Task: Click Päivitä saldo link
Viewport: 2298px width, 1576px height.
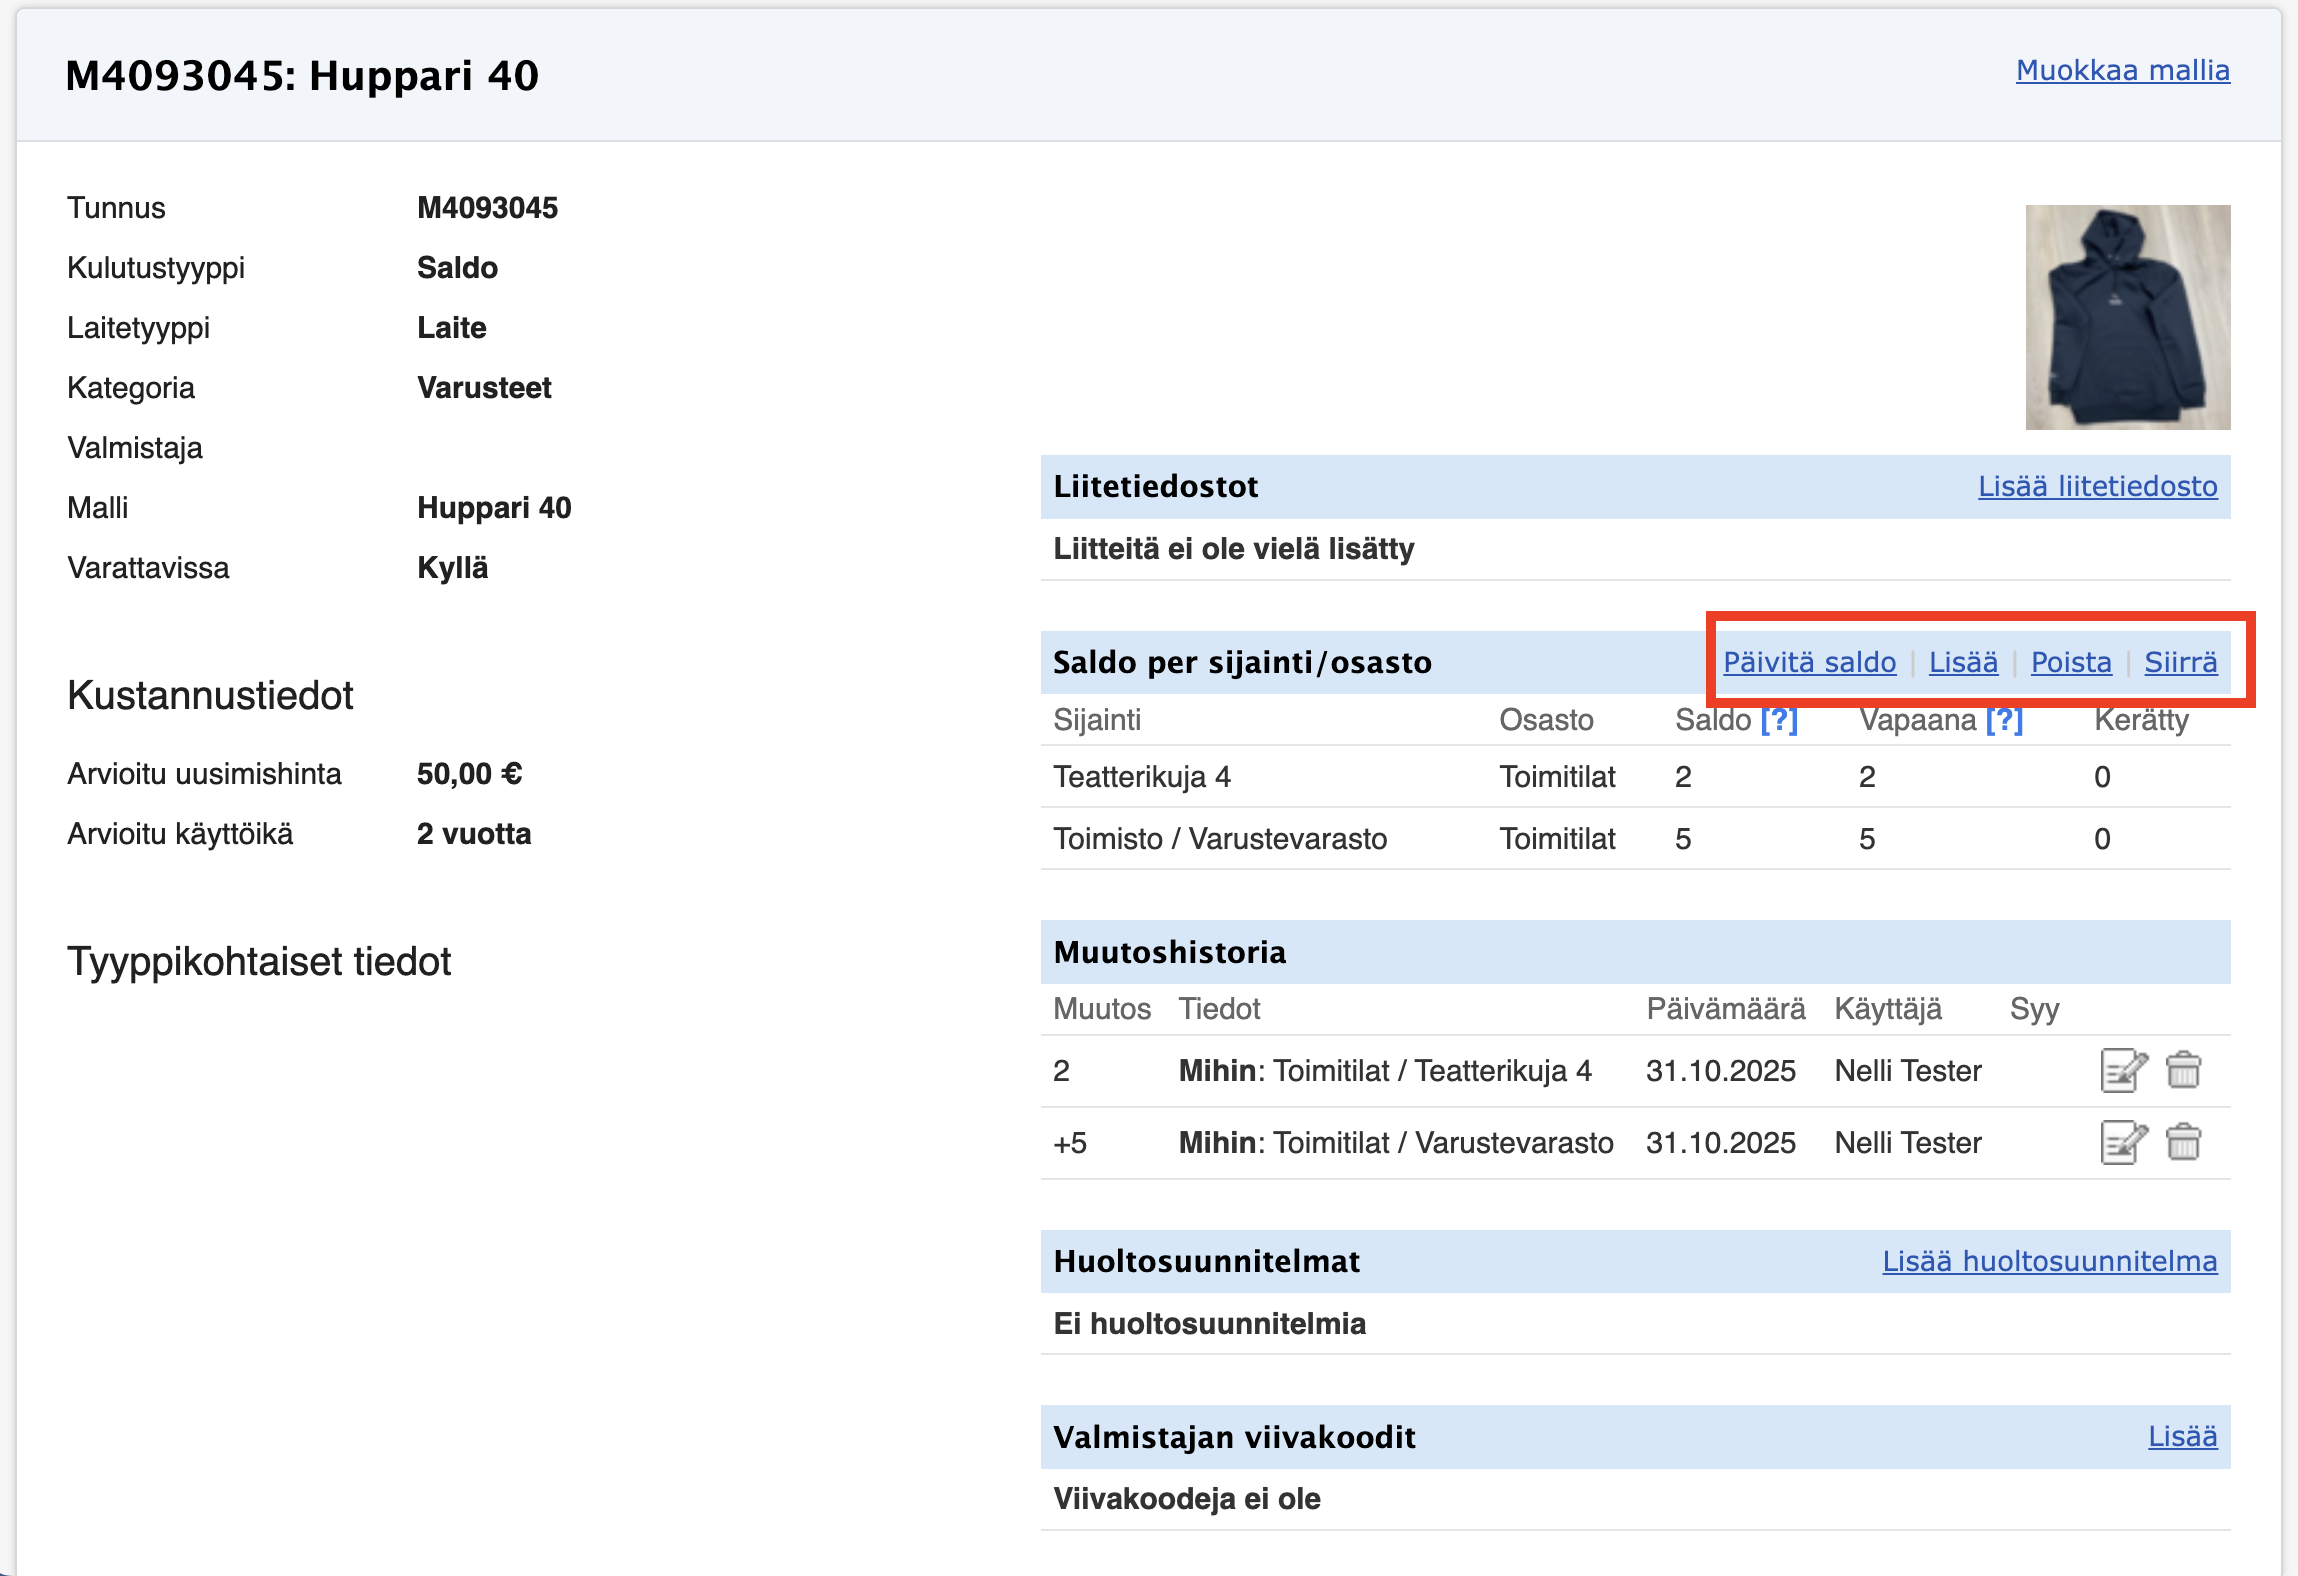Action: tap(1809, 663)
